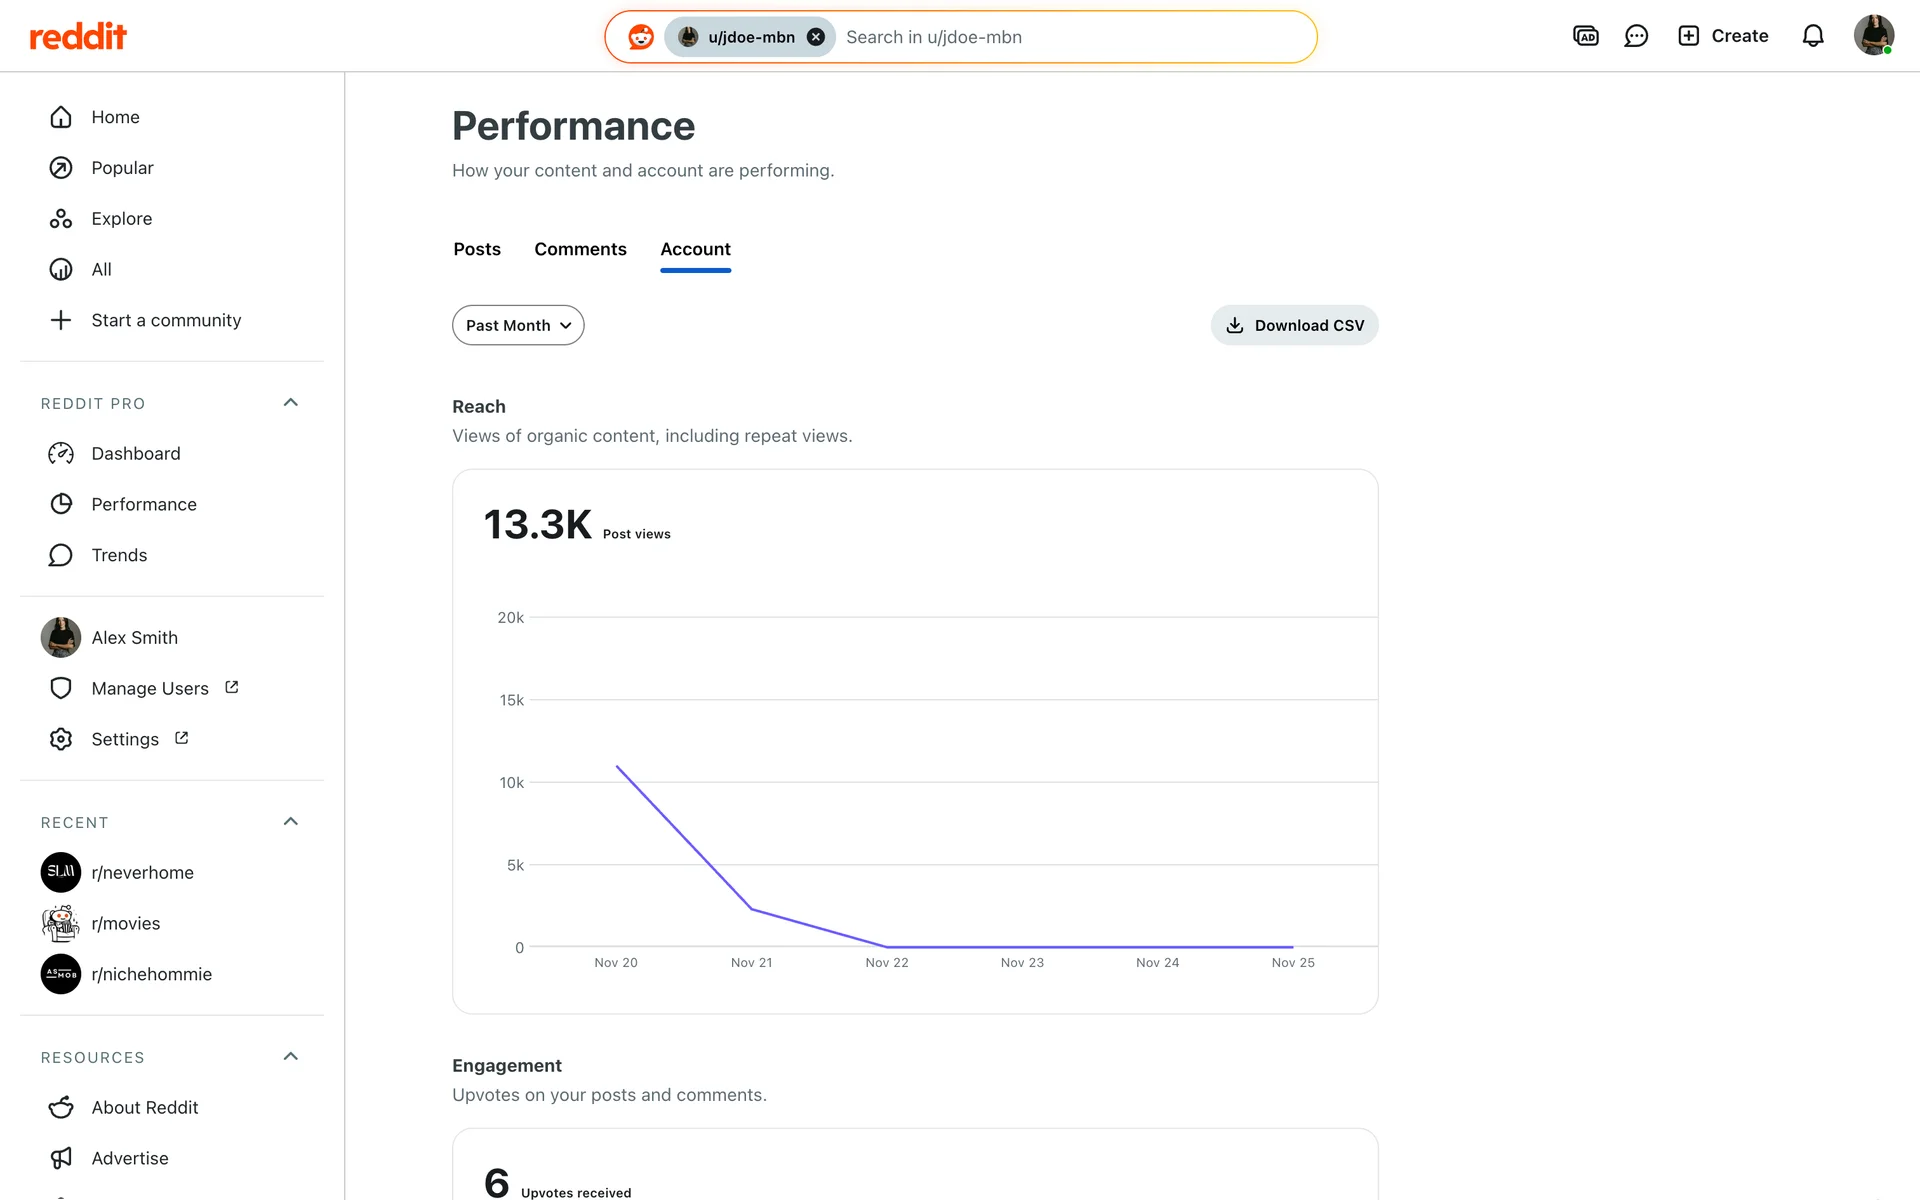Open Manage Users external link

(150, 688)
